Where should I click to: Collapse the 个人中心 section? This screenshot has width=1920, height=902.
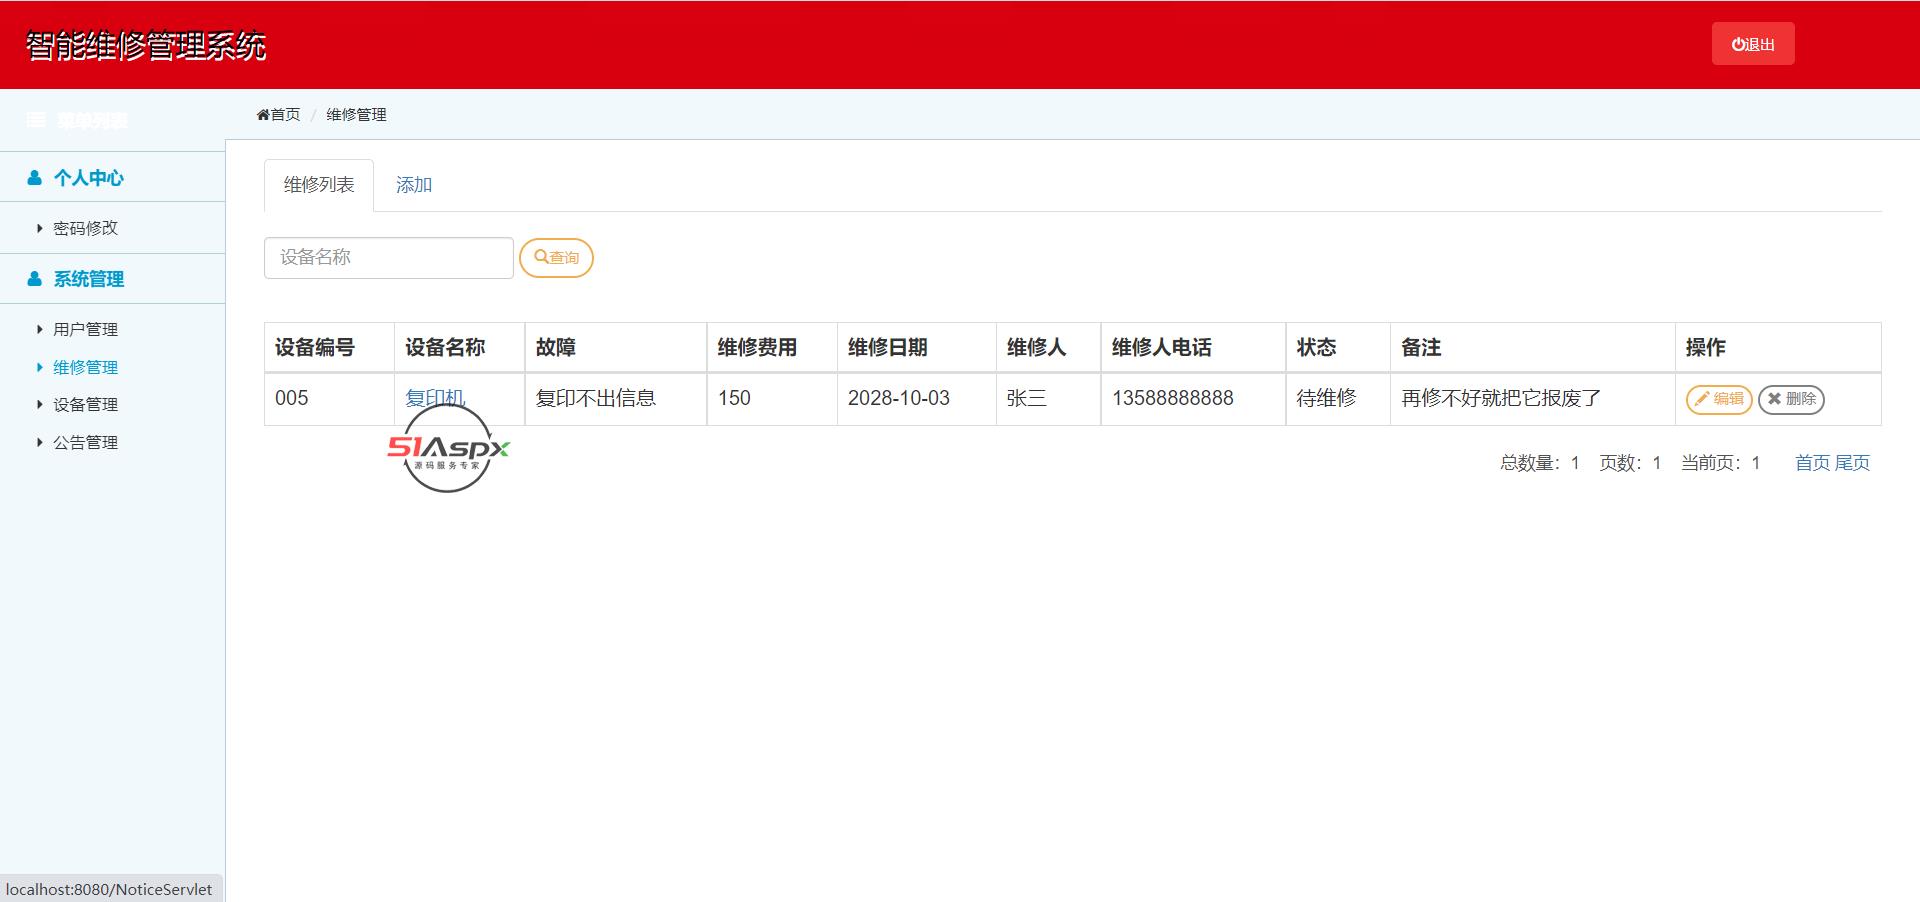pos(88,178)
